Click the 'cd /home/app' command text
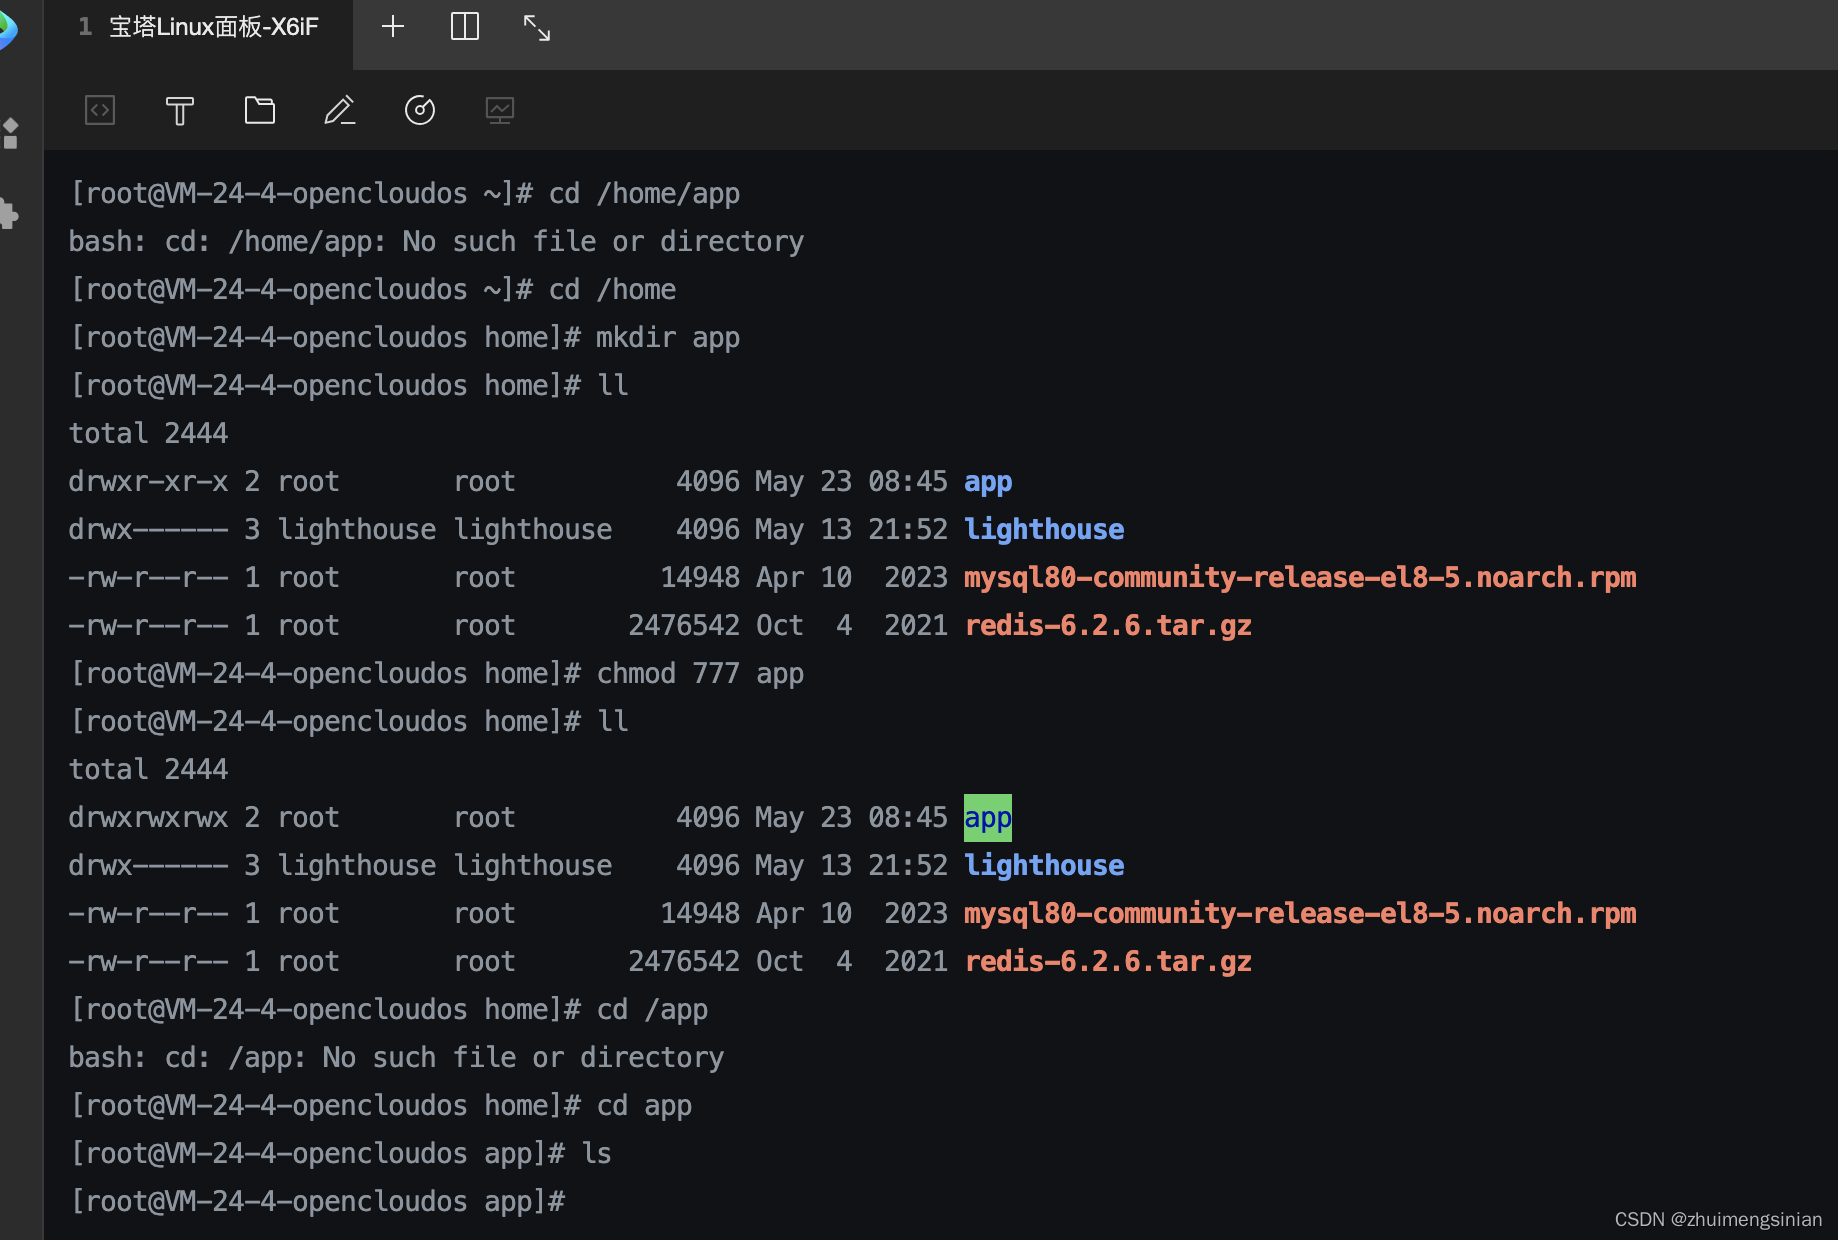This screenshot has width=1838, height=1240. (x=644, y=193)
